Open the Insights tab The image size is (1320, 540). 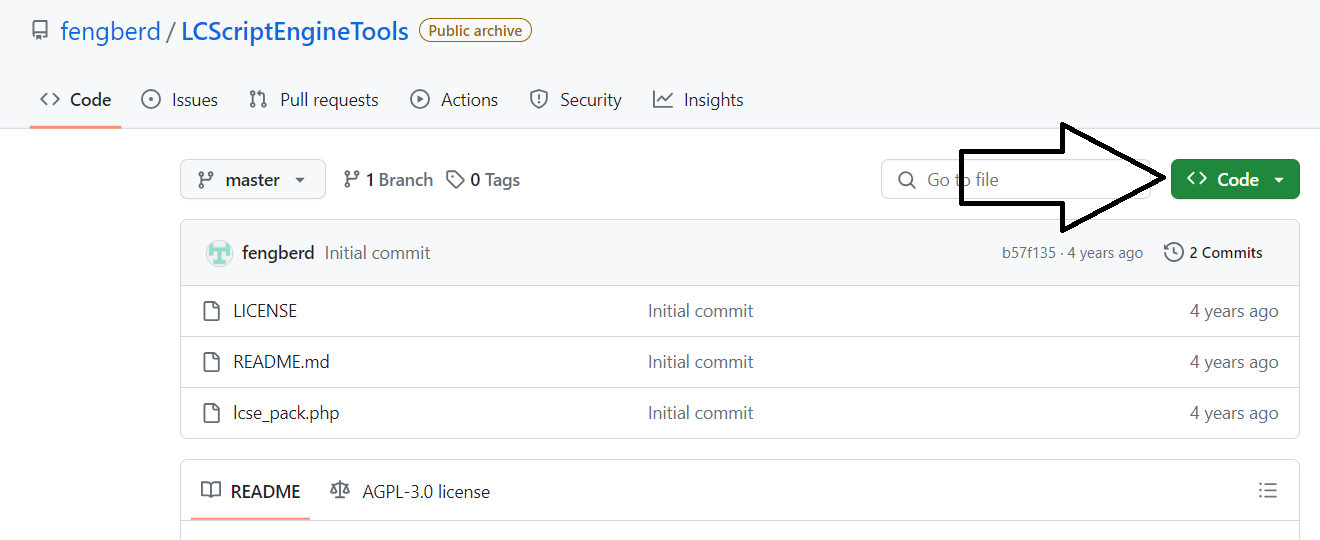pyautogui.click(x=698, y=100)
